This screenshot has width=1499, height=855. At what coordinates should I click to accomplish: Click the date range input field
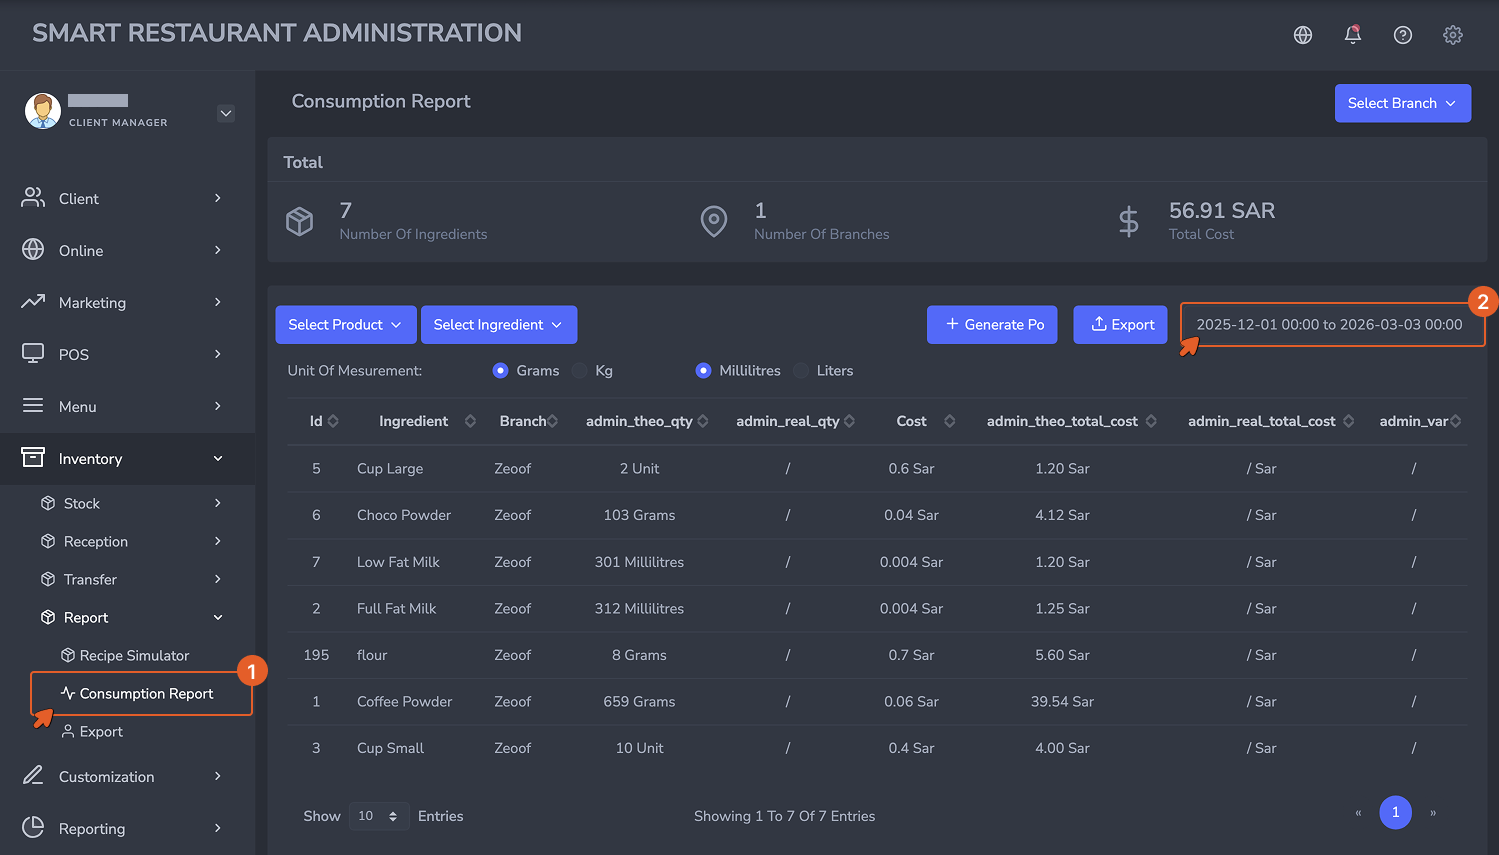tap(1331, 325)
